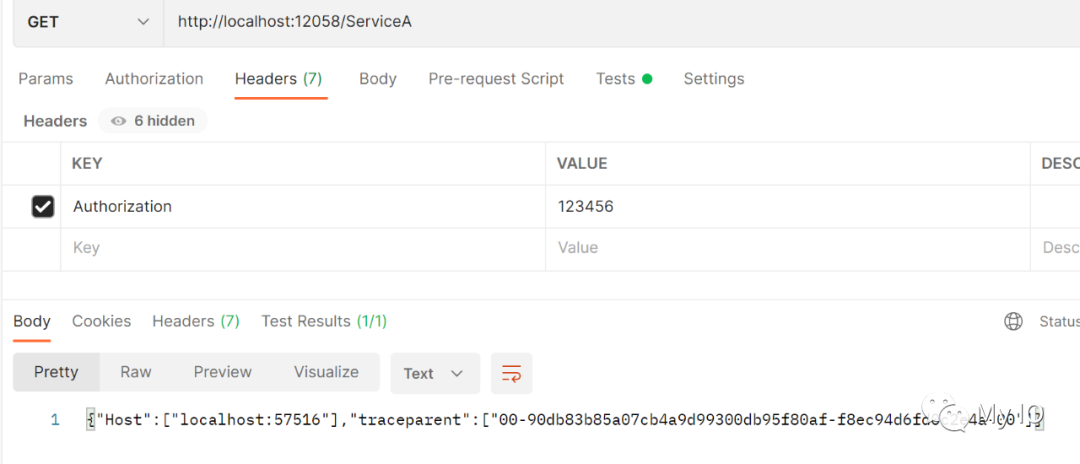Switch response view to Preview
This screenshot has height=464, width=1080.
(x=222, y=372)
